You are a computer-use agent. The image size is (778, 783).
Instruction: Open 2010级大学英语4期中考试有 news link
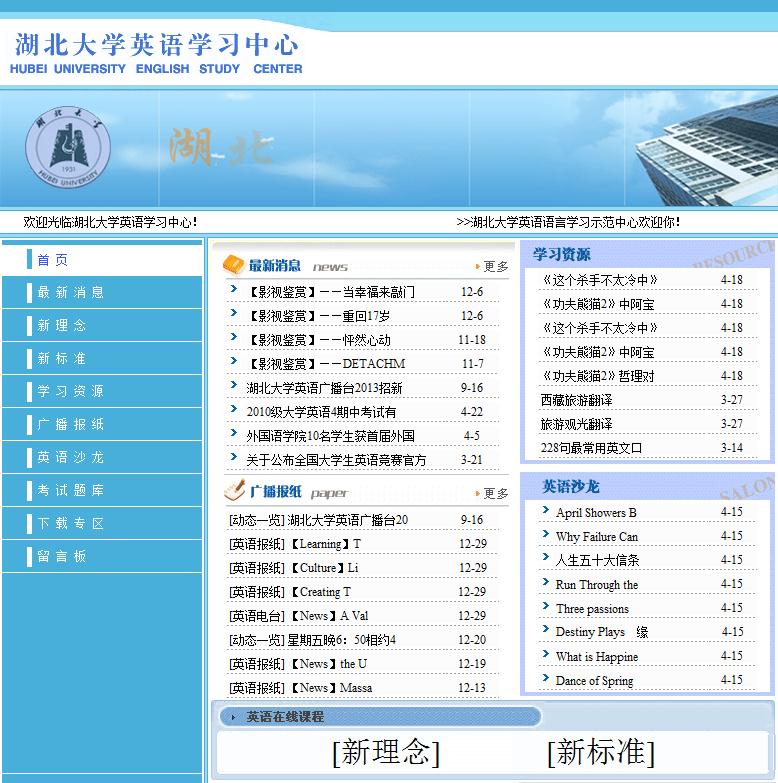click(321, 412)
